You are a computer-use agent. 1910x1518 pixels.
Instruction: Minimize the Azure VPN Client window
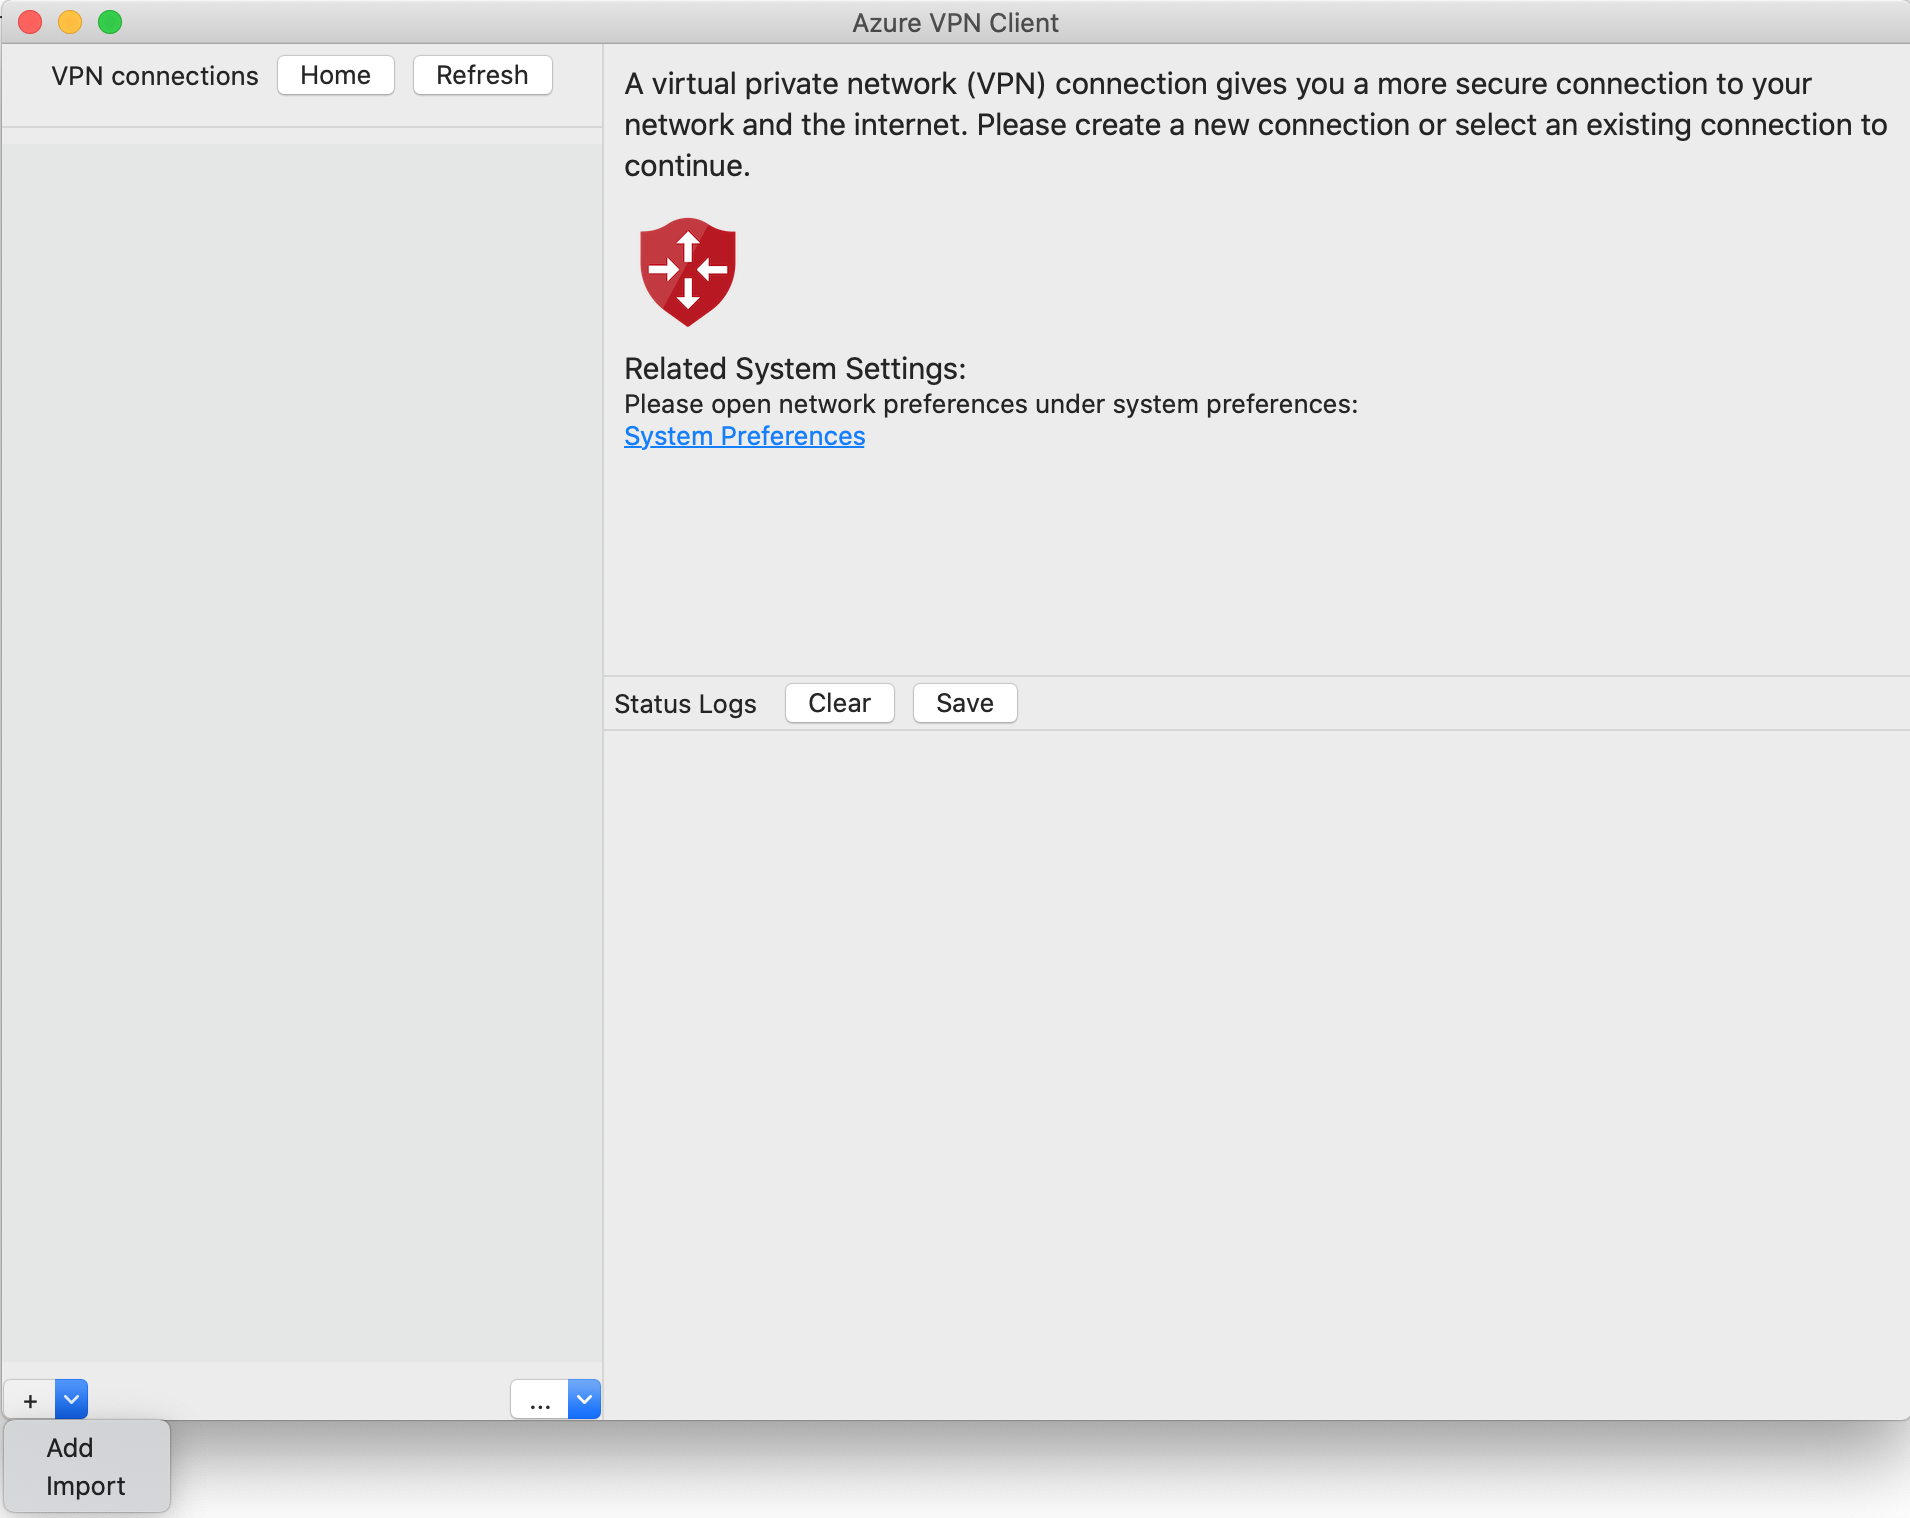click(x=70, y=22)
